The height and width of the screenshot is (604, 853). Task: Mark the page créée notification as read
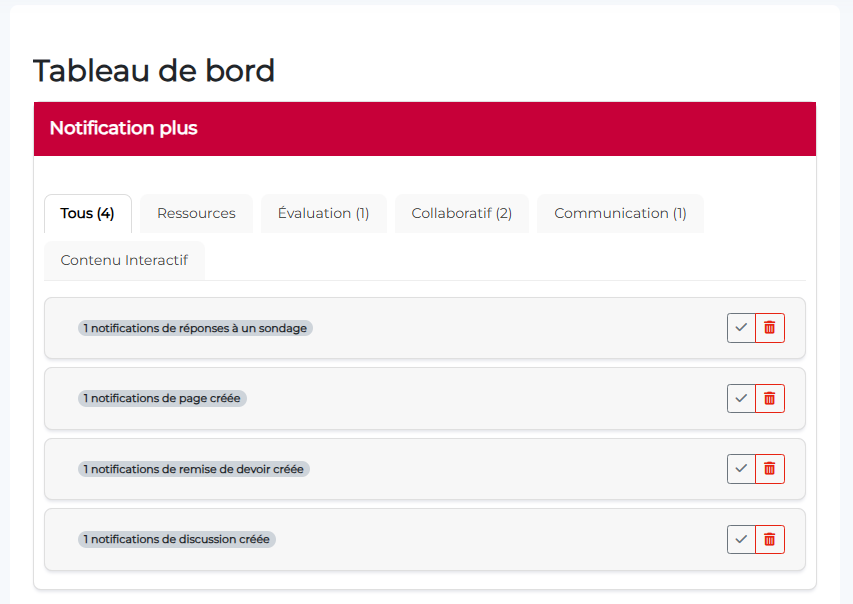[x=741, y=398]
